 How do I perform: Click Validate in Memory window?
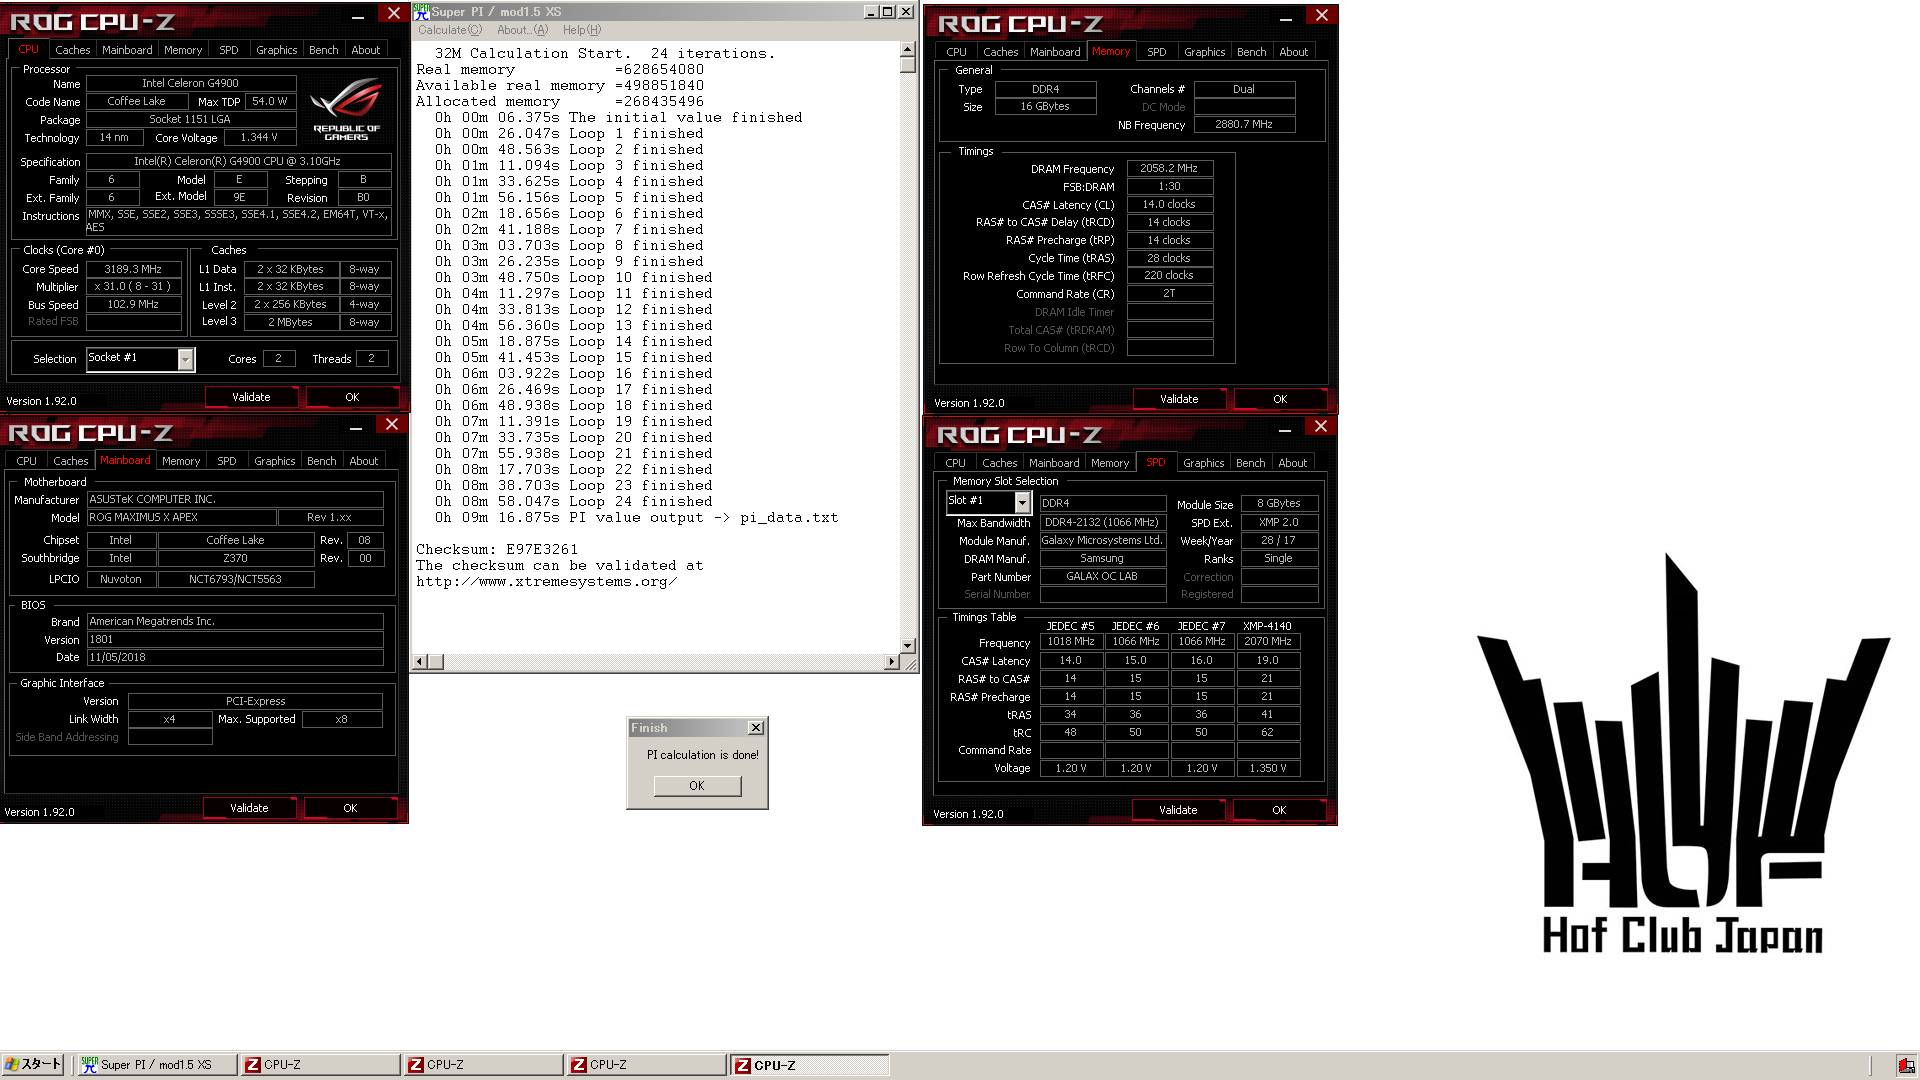[1179, 399]
